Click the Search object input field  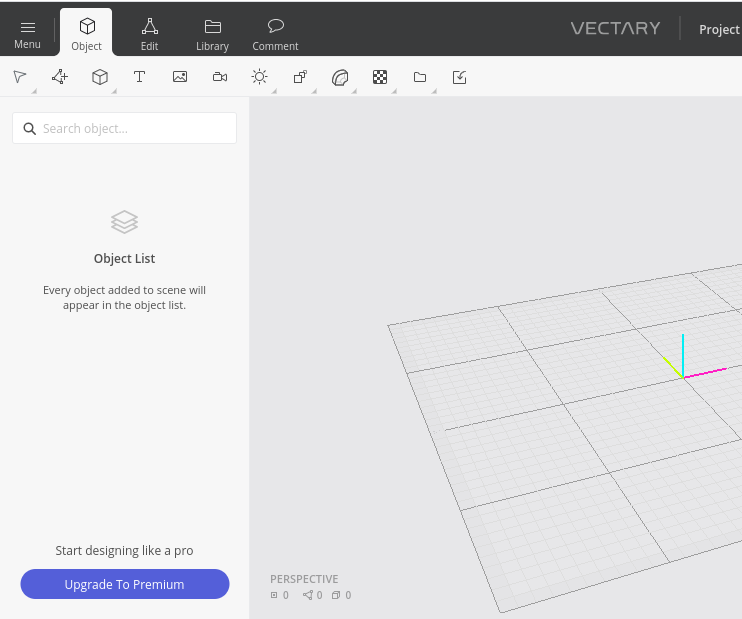pos(125,128)
